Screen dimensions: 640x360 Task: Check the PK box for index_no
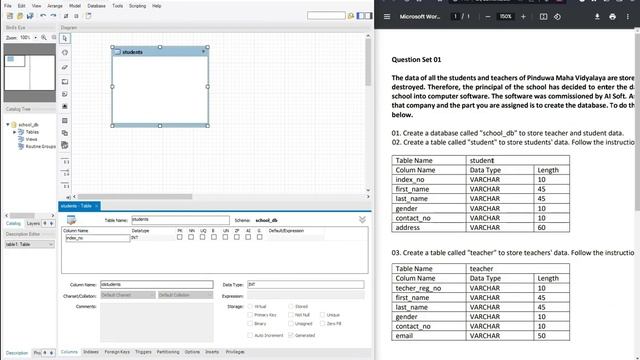tap(180, 237)
